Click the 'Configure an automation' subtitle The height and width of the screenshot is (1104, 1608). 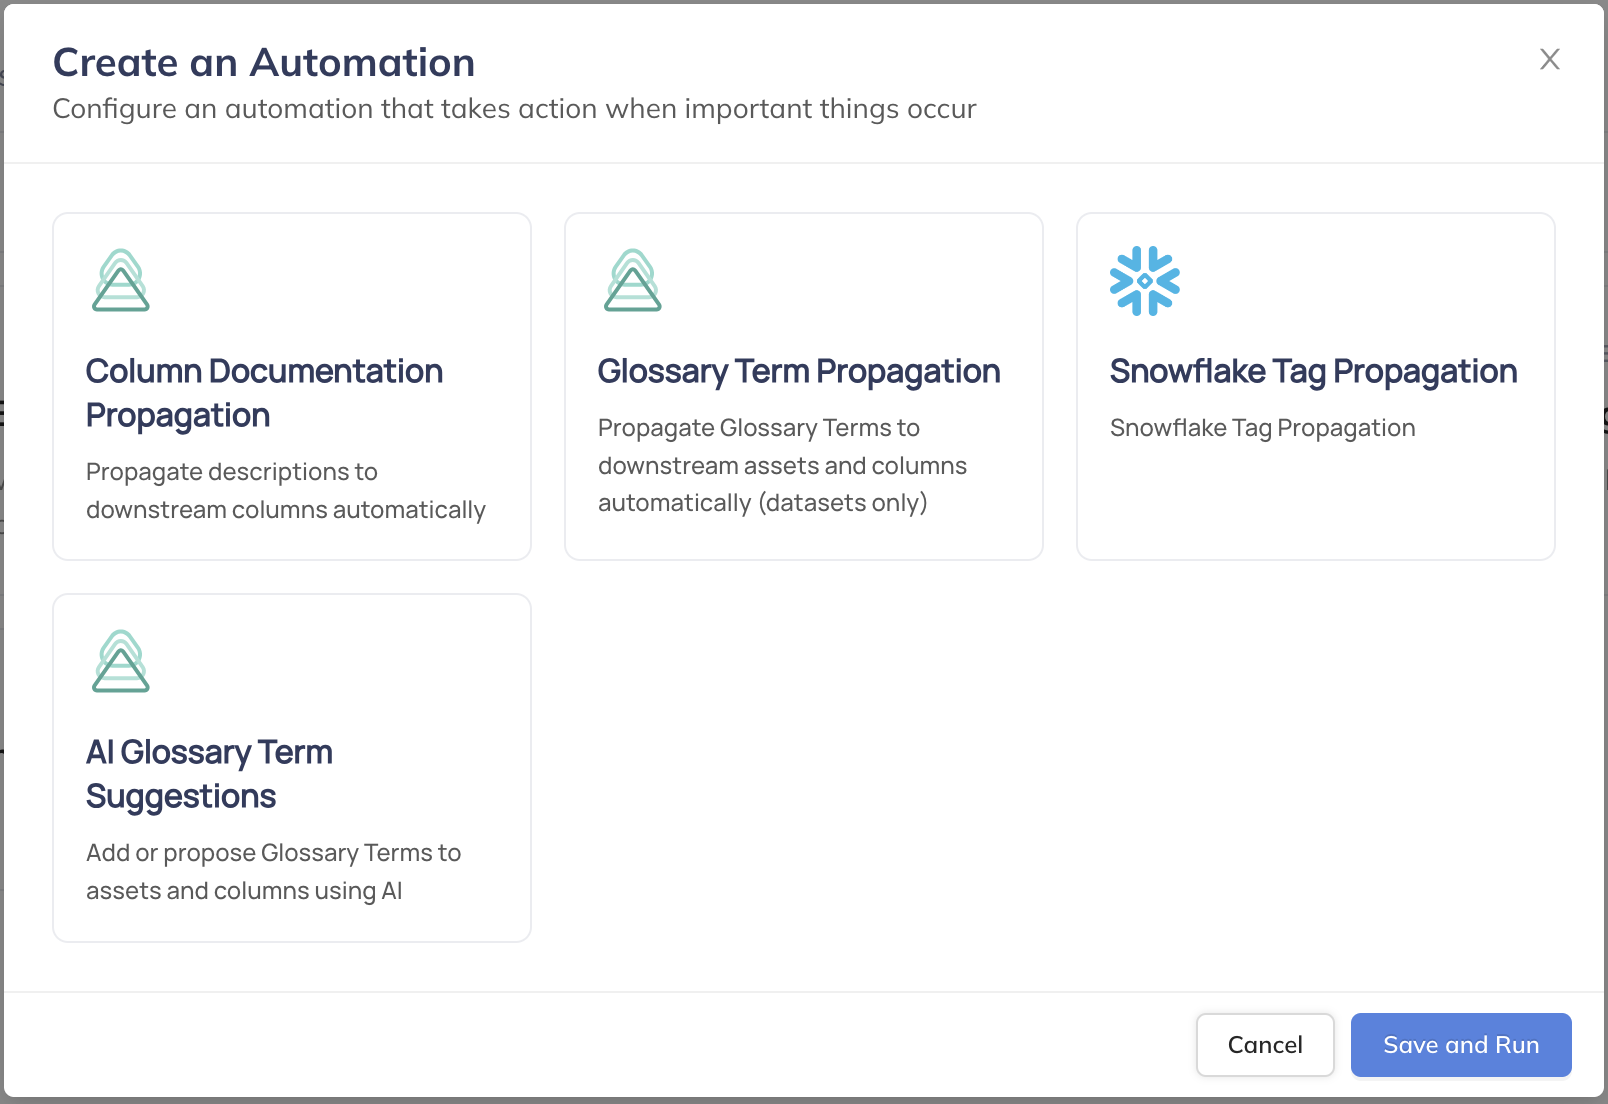[514, 109]
